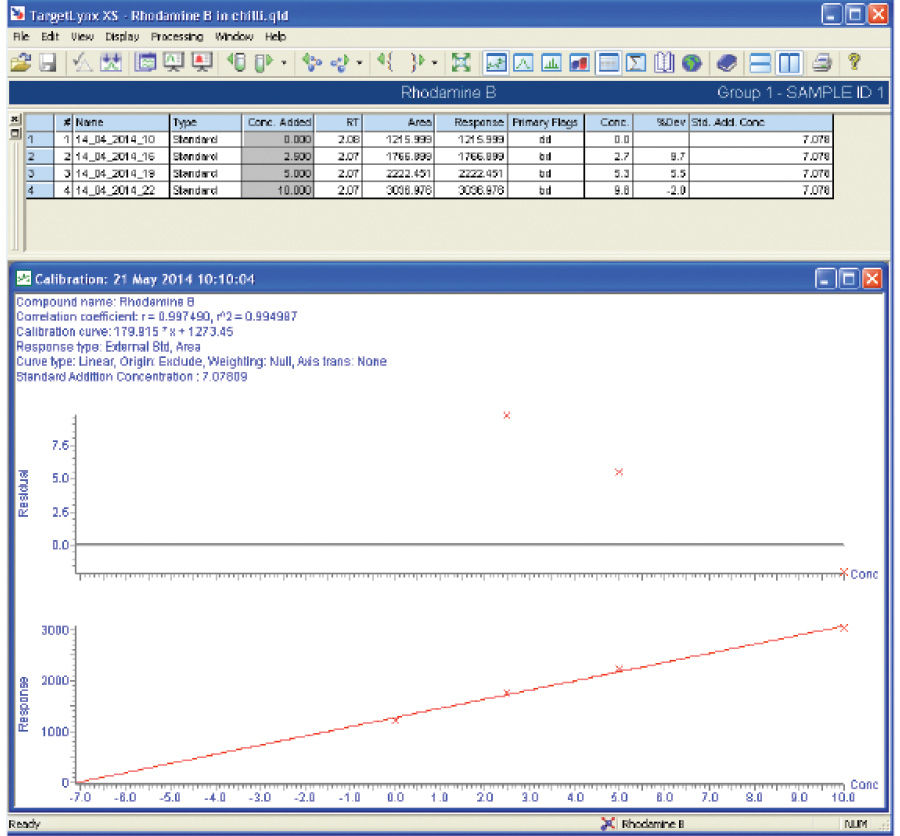
Task: Click the sigma statistics icon
Action: (636, 62)
